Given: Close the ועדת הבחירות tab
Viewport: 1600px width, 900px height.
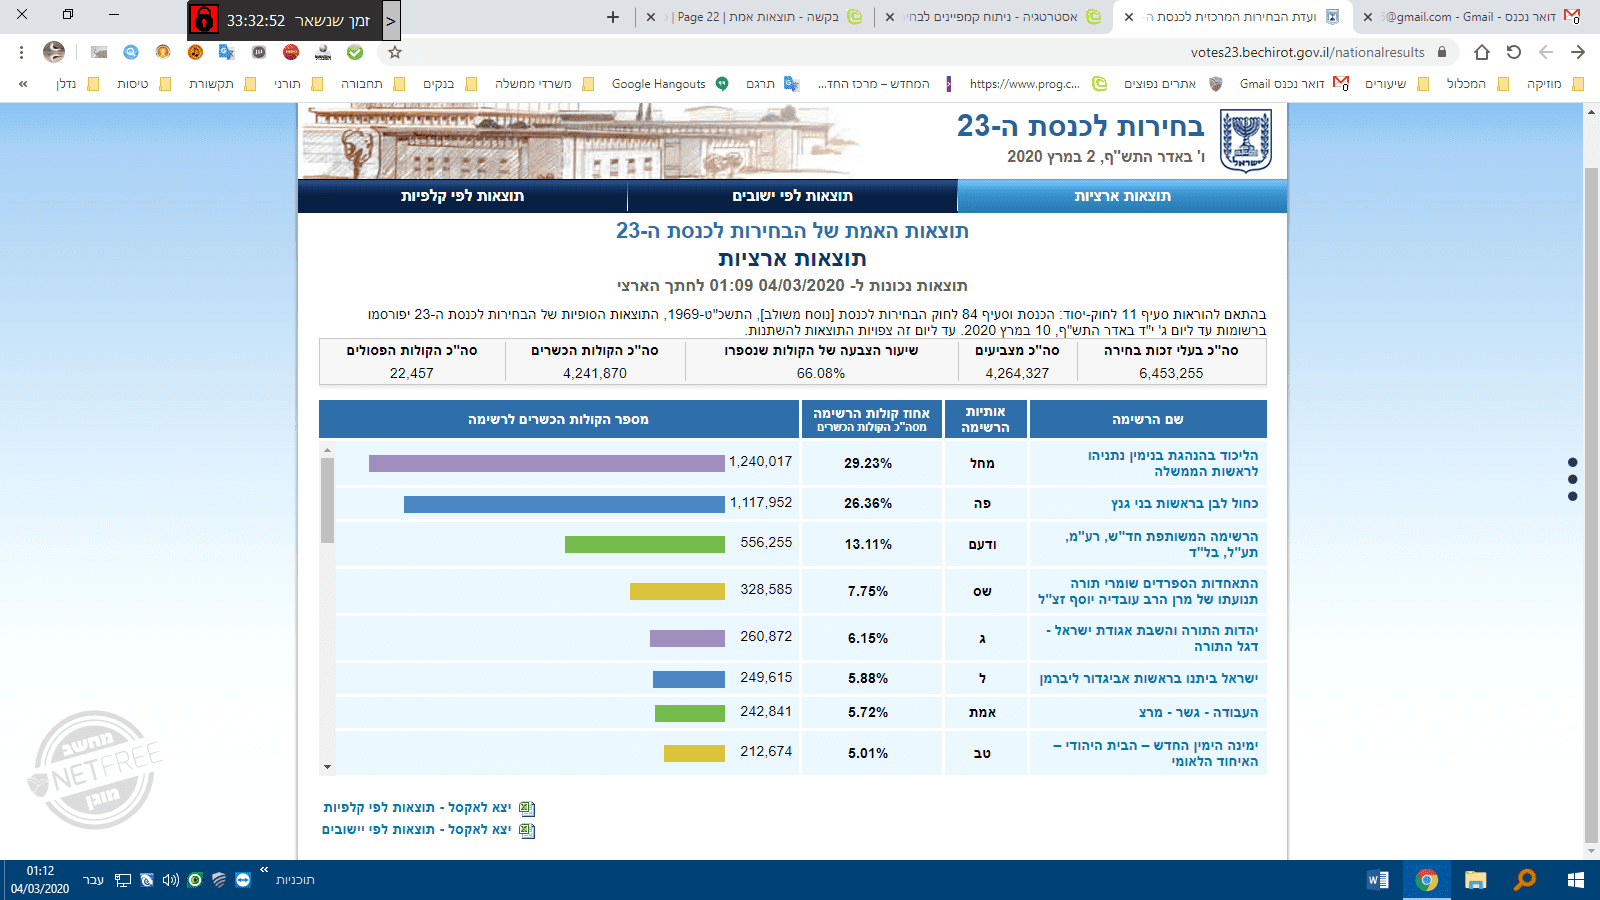Looking at the screenshot, I should click(1129, 17).
